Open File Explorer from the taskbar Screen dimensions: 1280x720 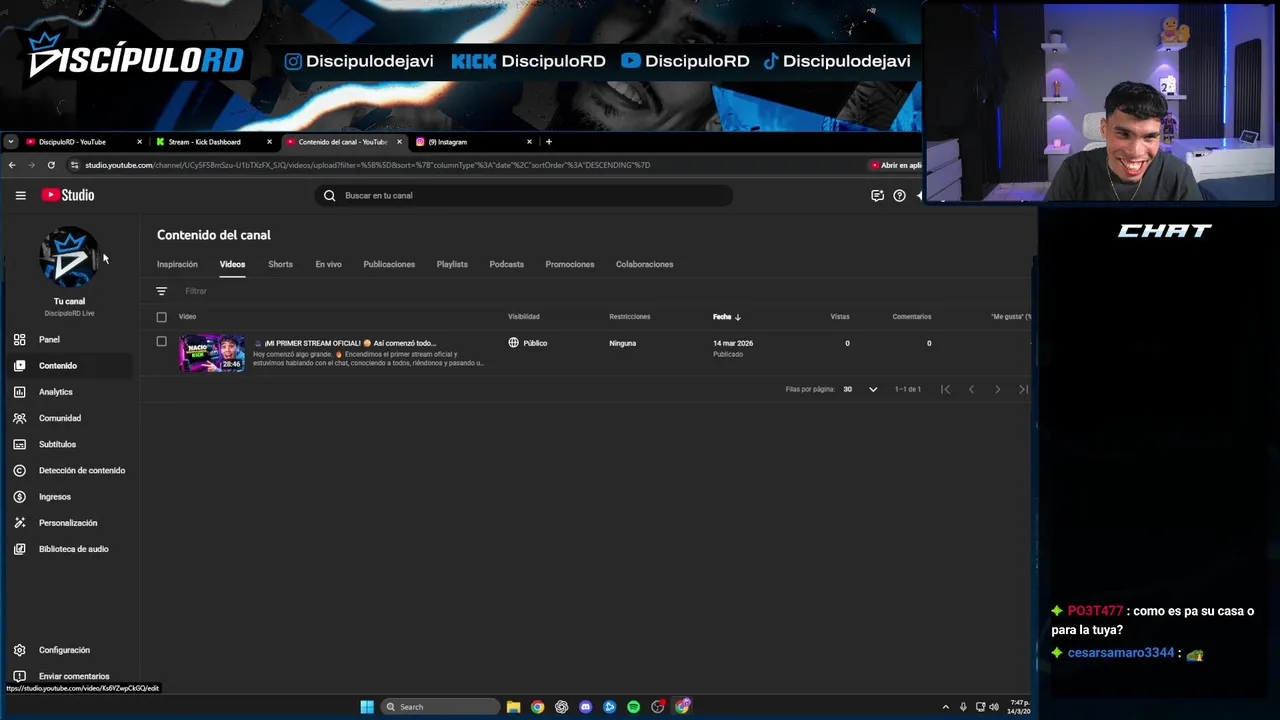(x=513, y=707)
